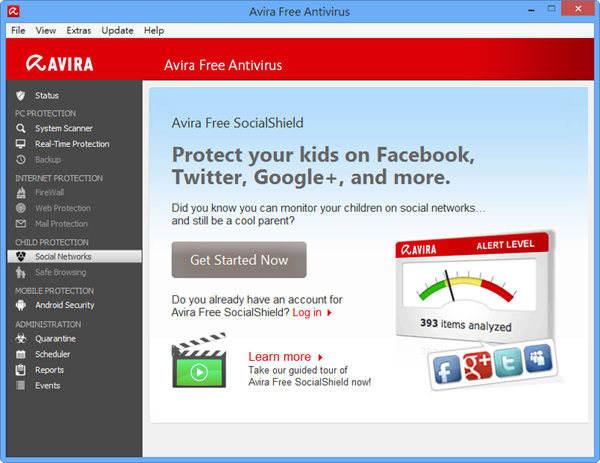Click the Avira logo in title bar
This screenshot has height=463, width=600.
click(x=13, y=11)
